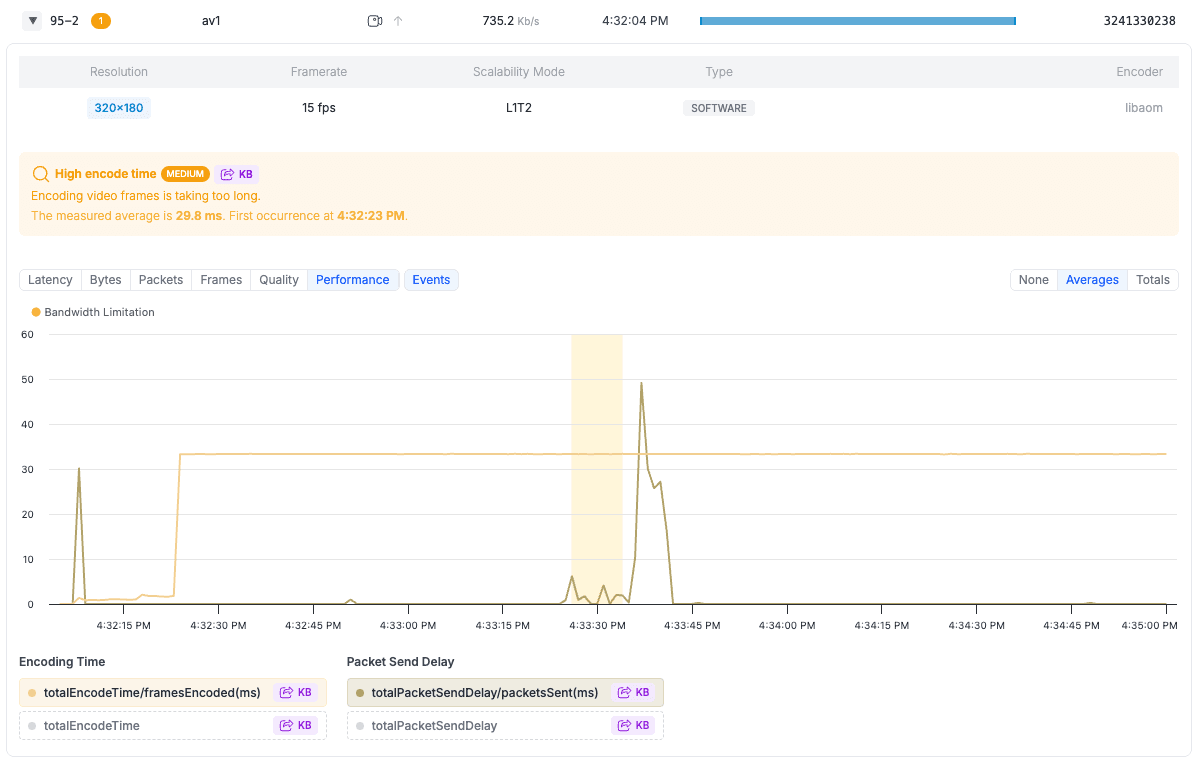Click the upward arrow outbound icon
Screen dimensions: 1199x764
click(398, 21)
